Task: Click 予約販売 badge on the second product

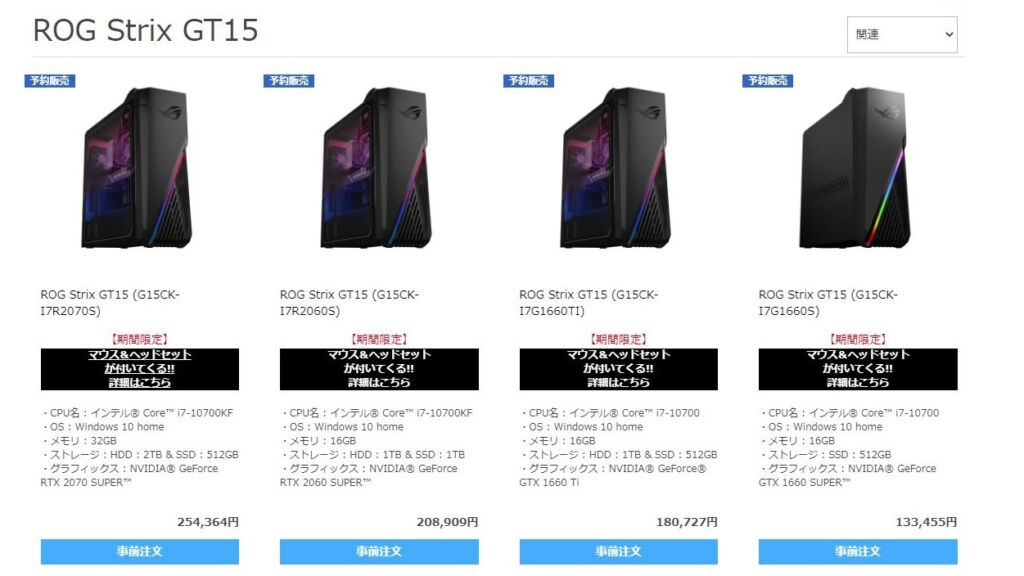Action: point(289,80)
